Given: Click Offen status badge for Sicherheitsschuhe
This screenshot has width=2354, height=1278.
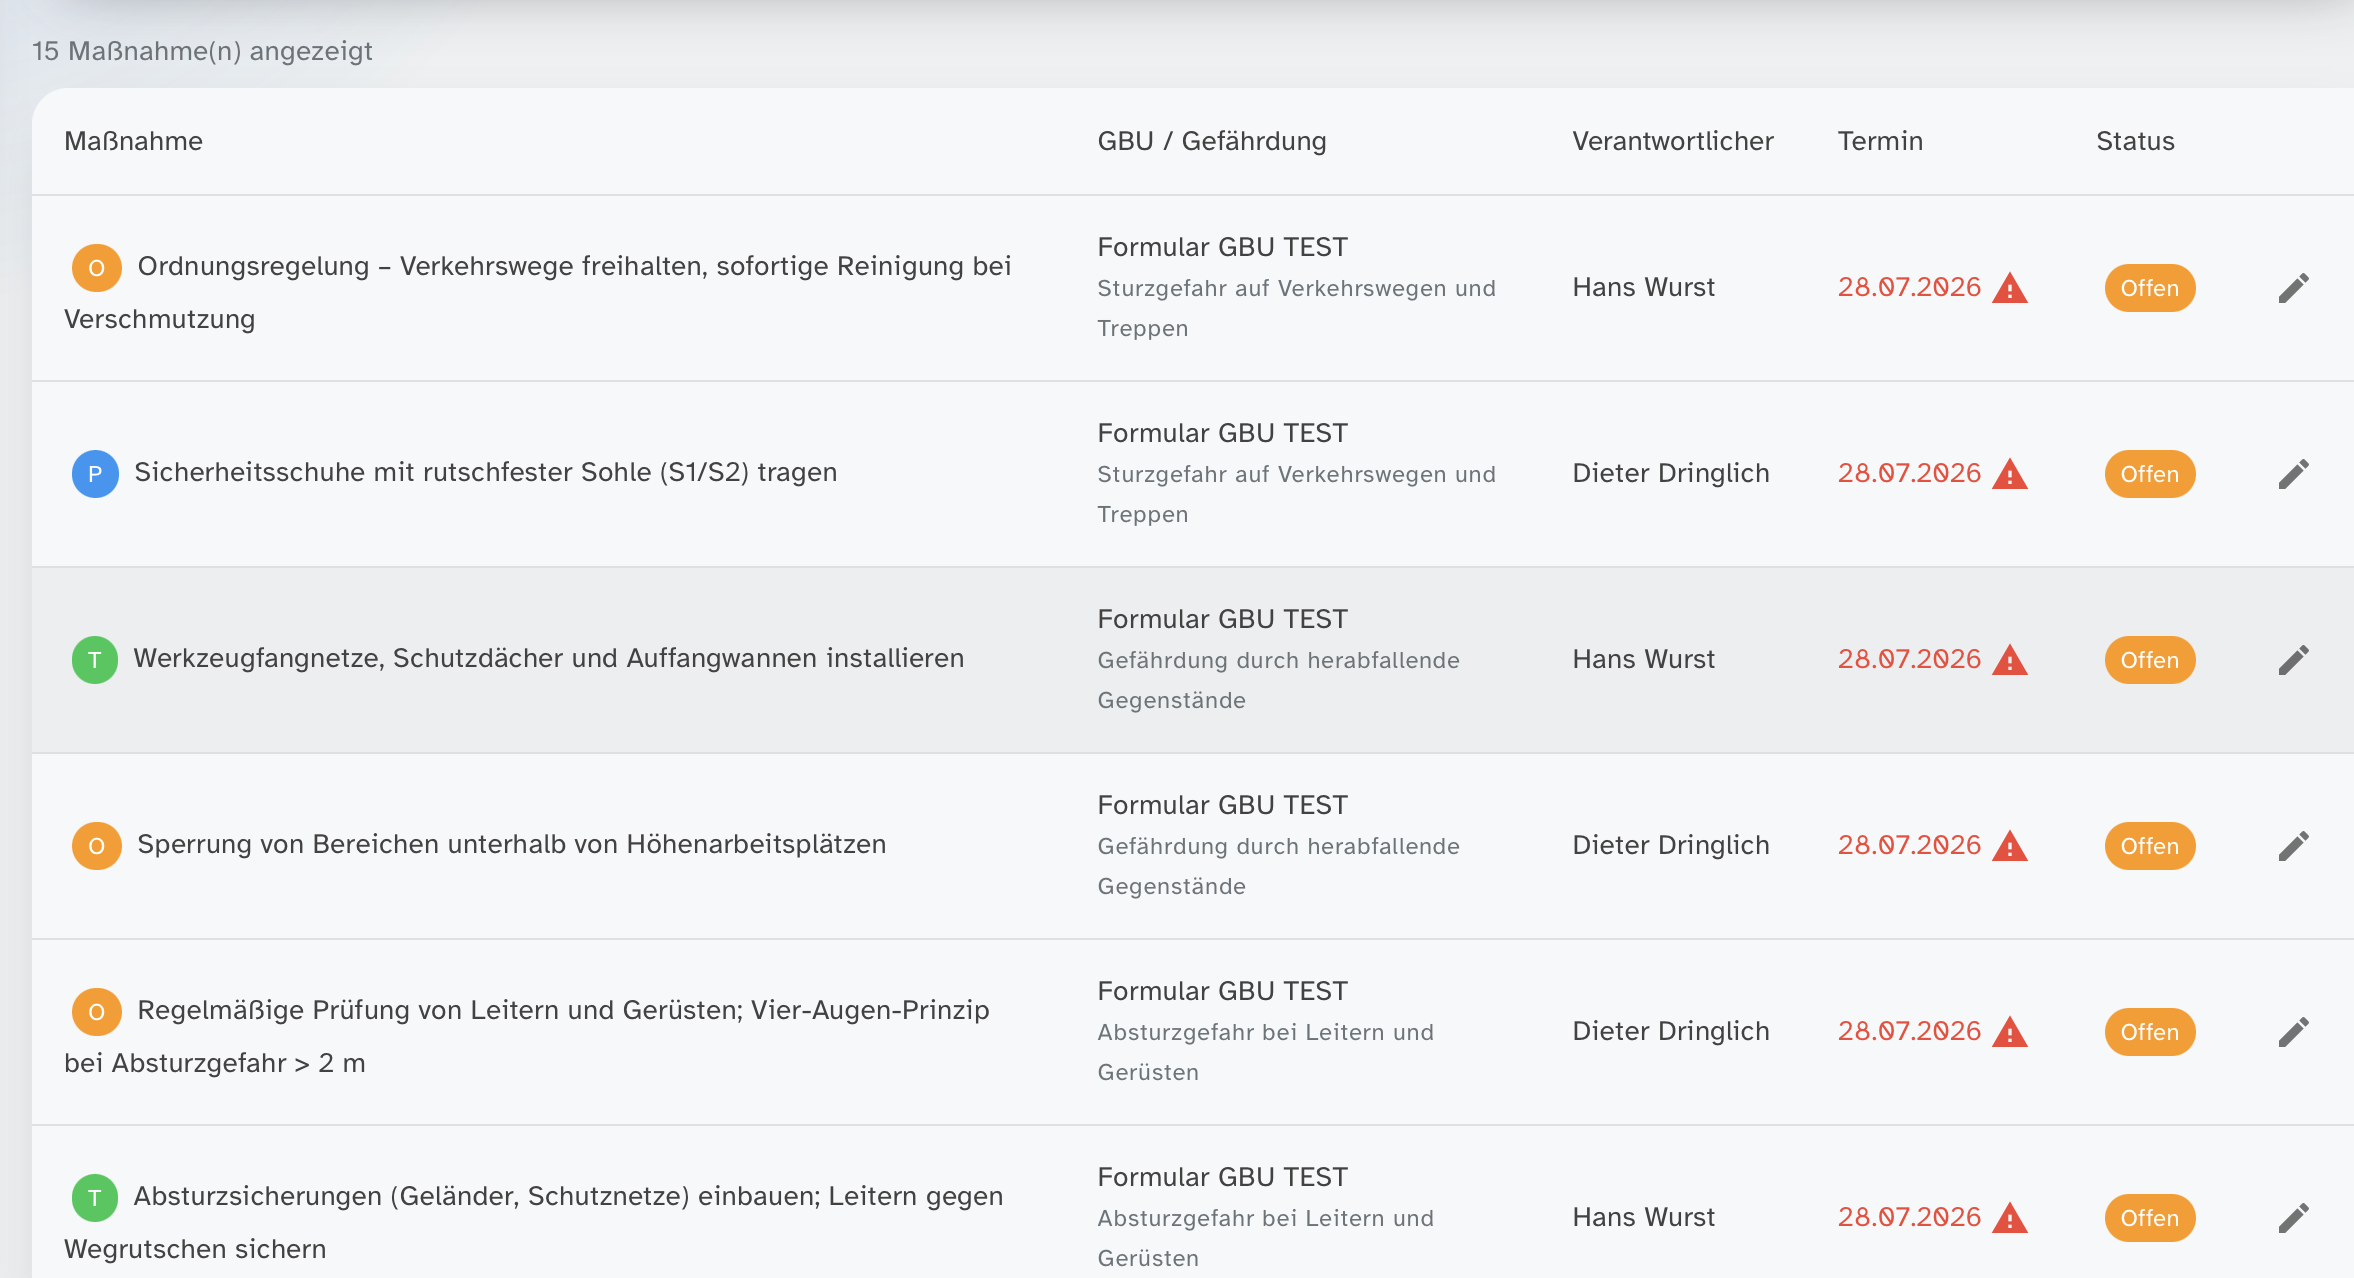Looking at the screenshot, I should 2149,474.
